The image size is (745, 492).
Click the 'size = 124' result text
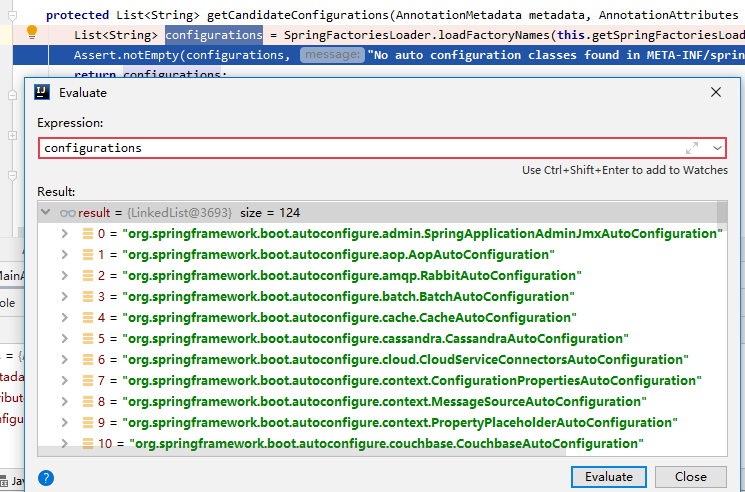tap(270, 213)
